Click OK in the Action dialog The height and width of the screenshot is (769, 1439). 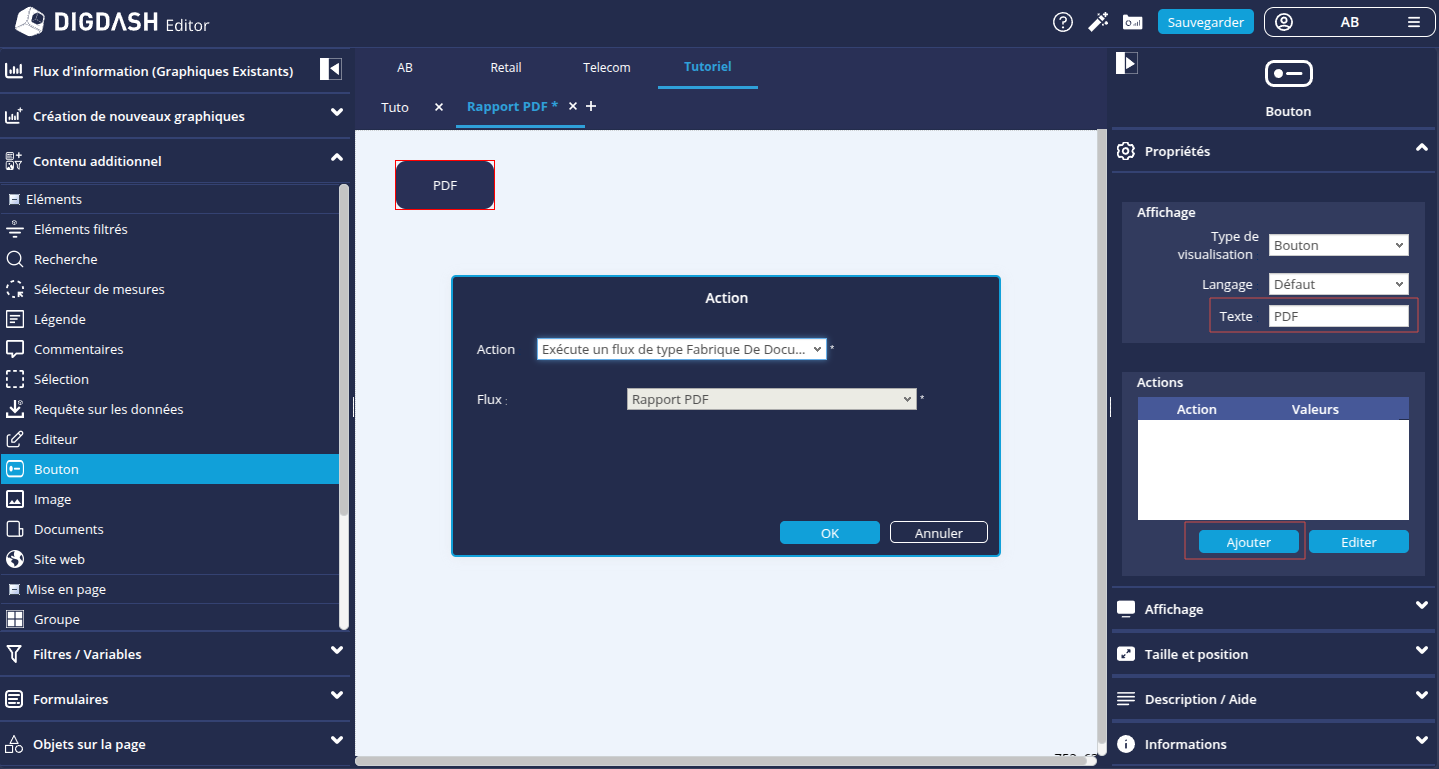click(x=829, y=533)
